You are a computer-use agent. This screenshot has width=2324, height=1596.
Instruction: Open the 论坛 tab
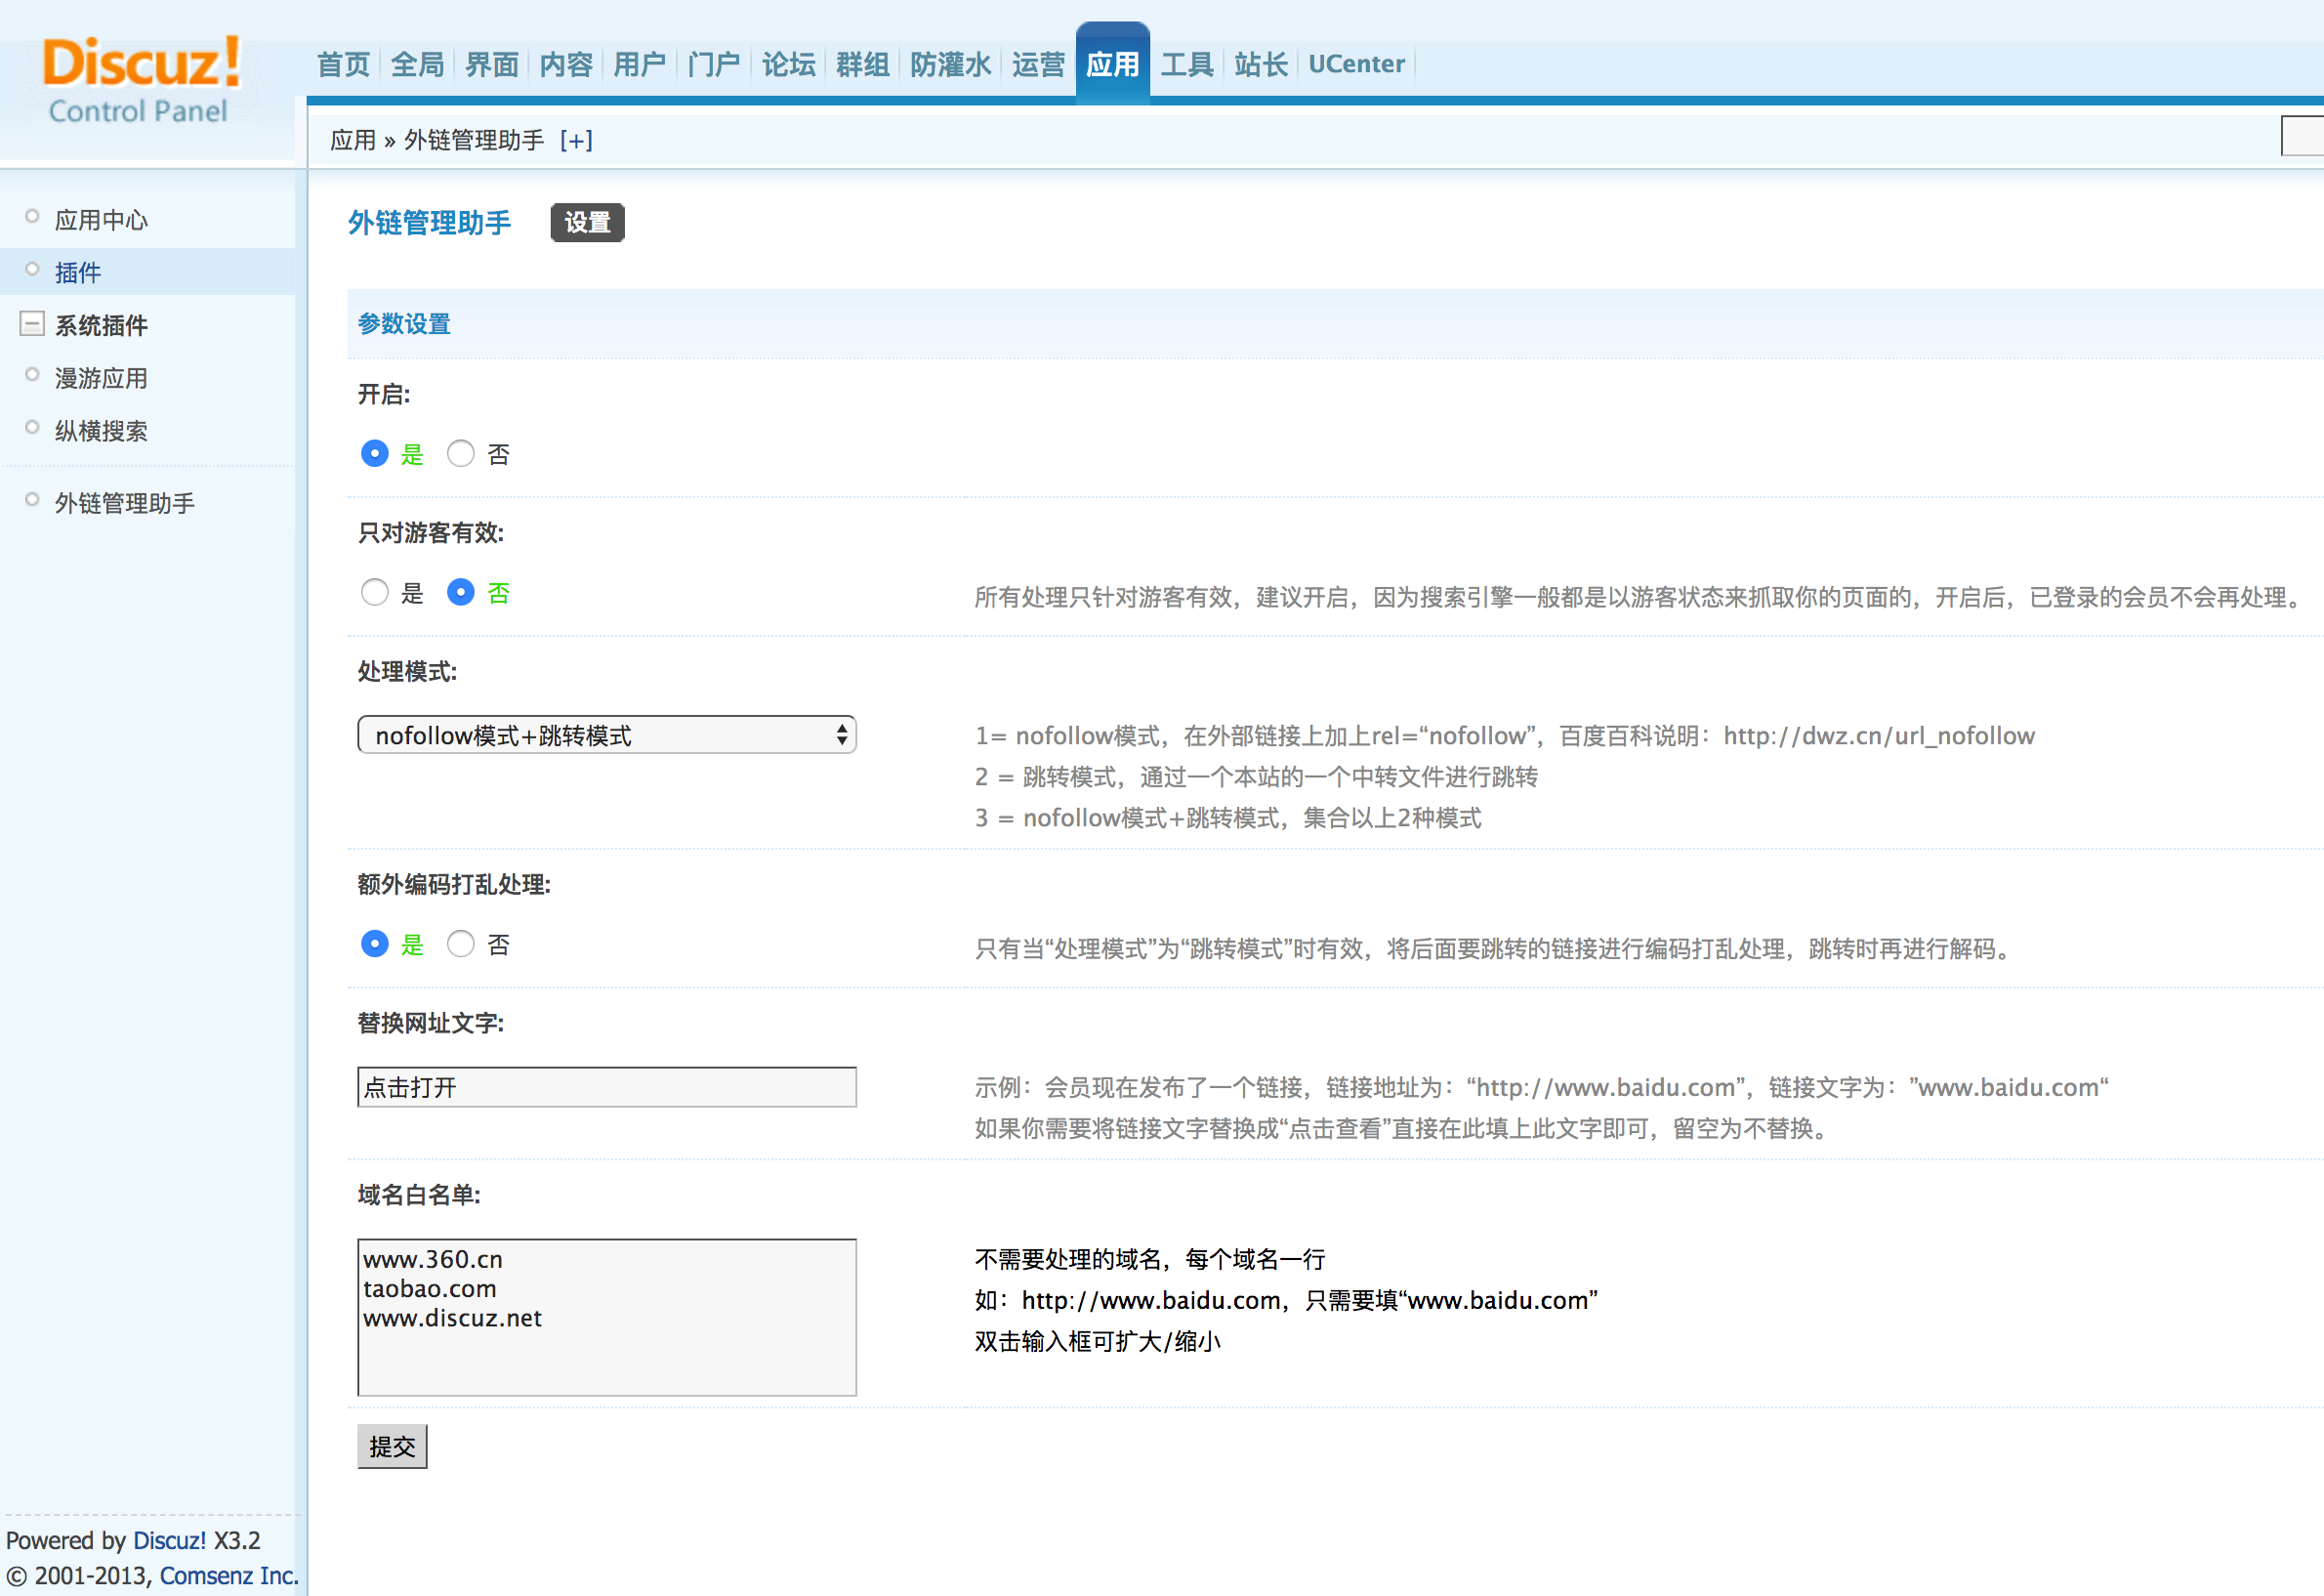[x=788, y=65]
